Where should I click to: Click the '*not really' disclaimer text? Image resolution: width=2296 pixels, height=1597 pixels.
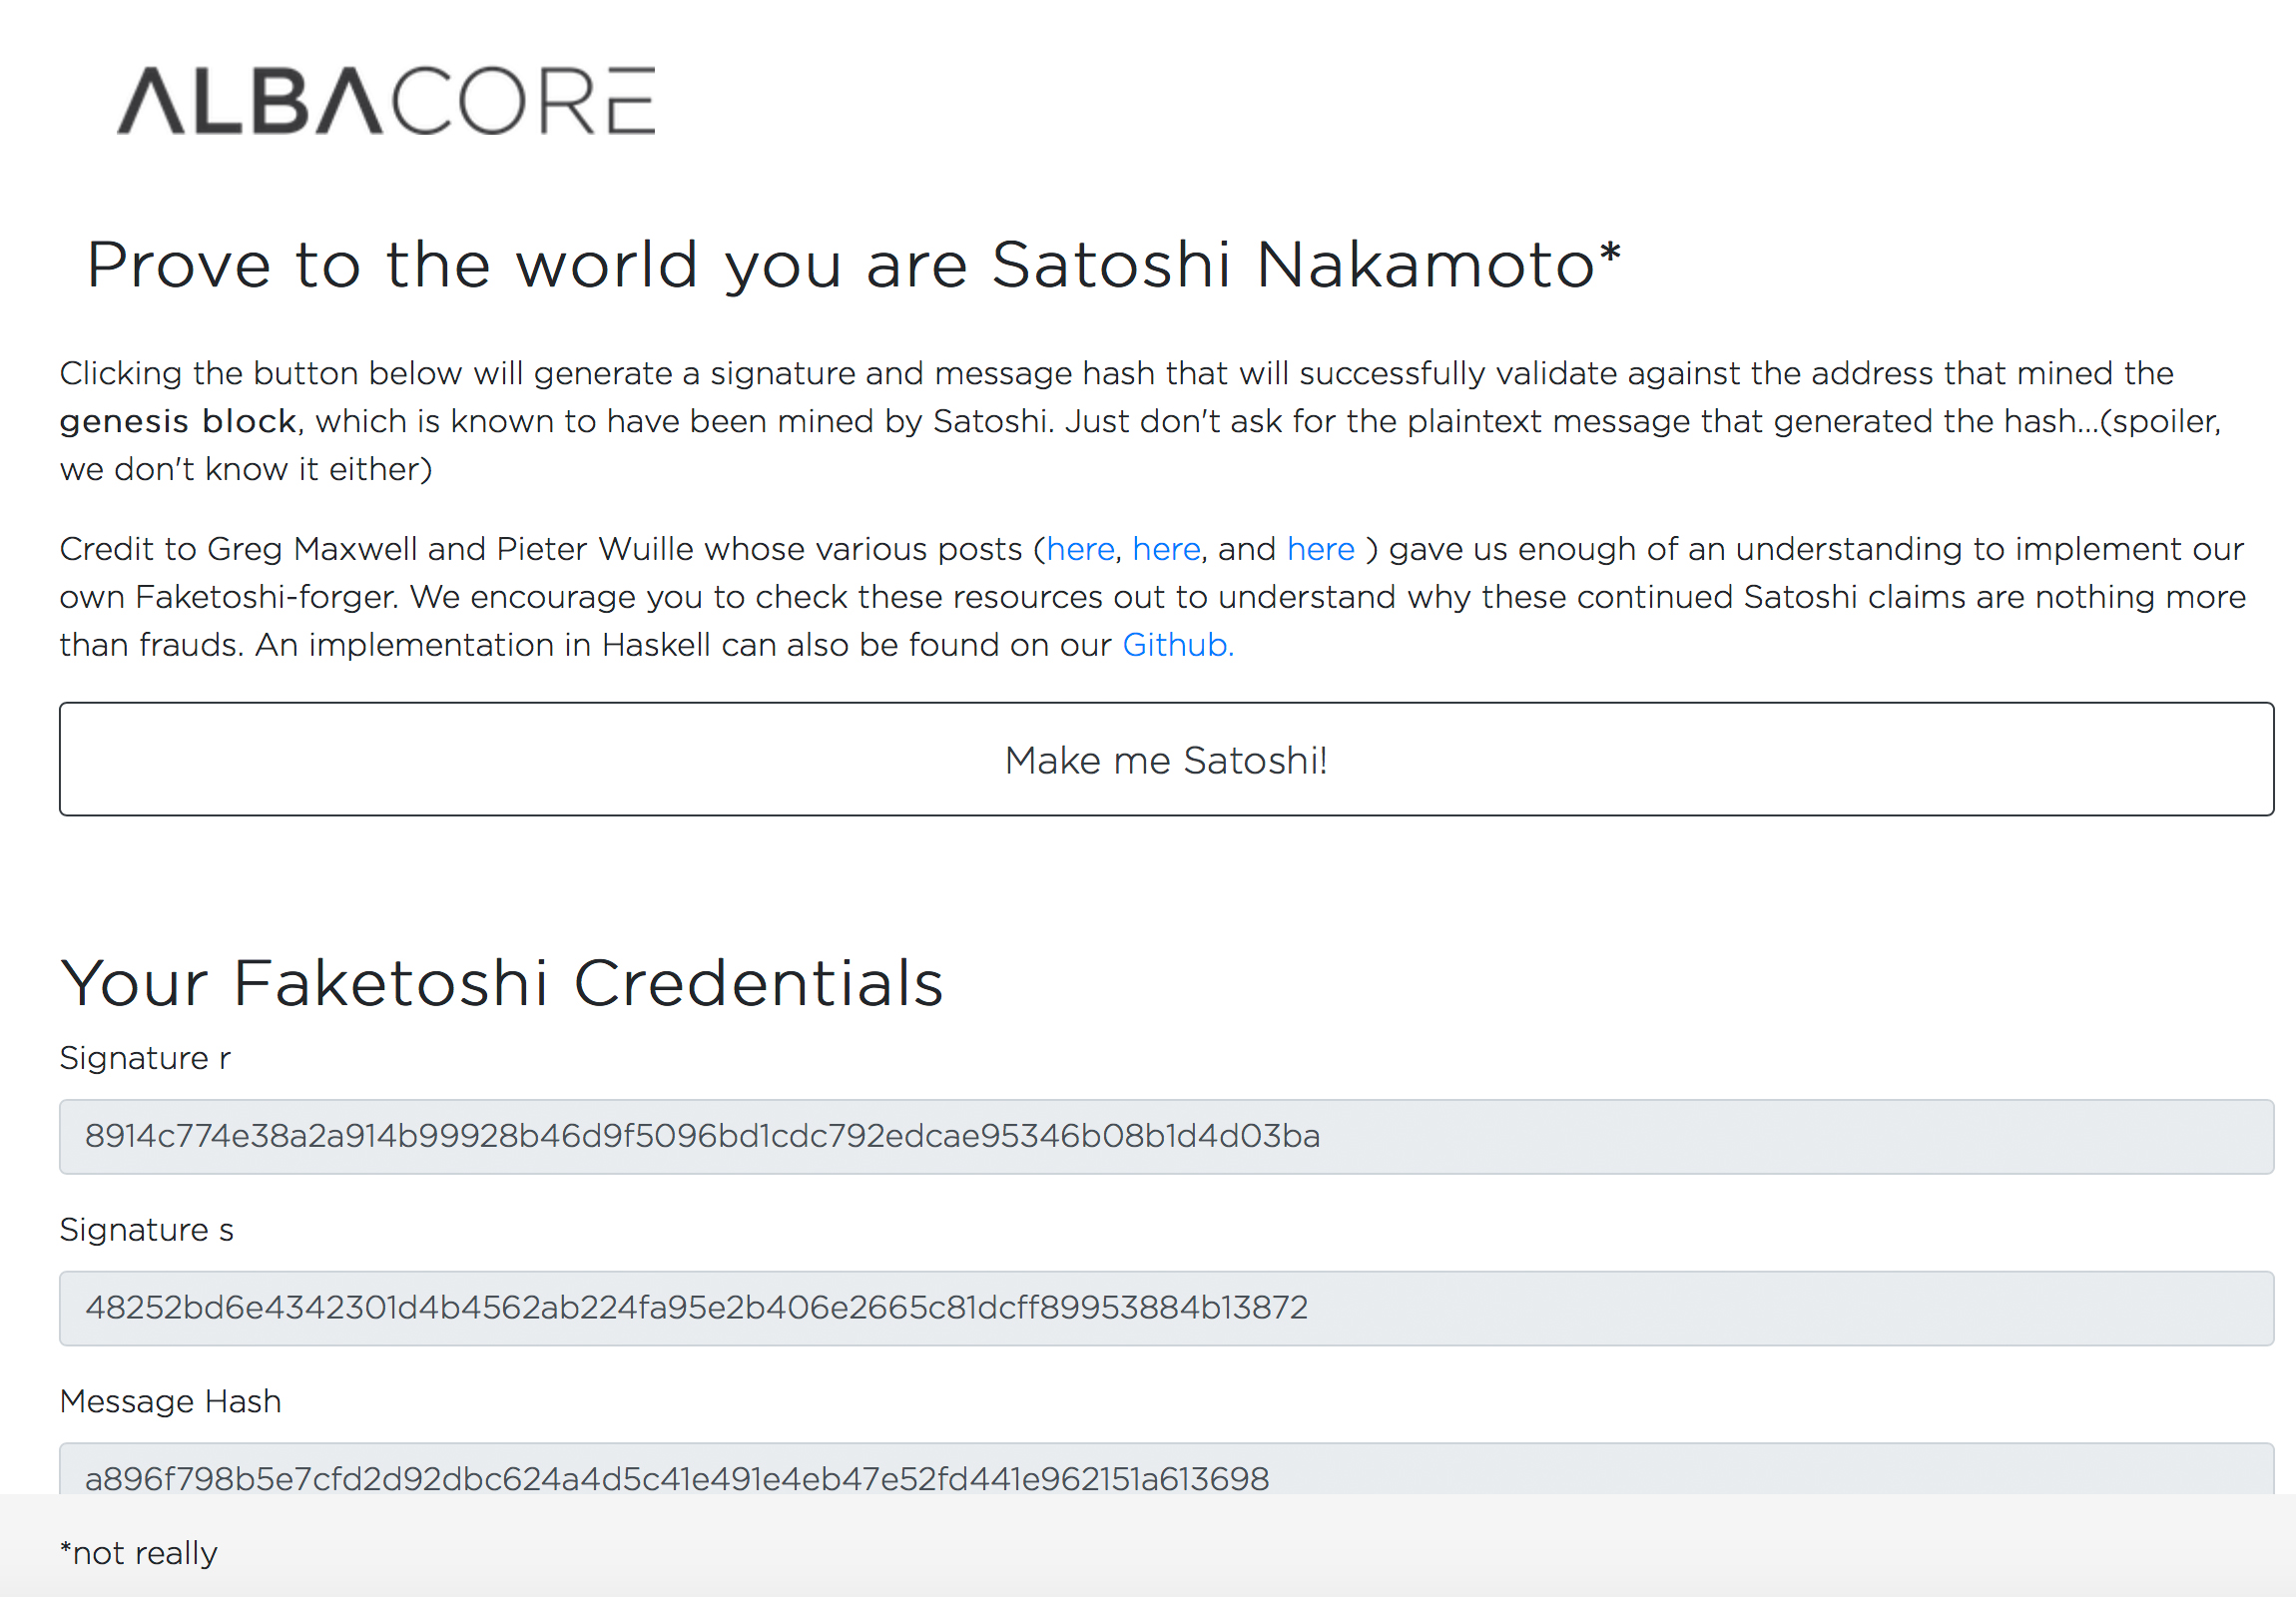click(x=138, y=1553)
